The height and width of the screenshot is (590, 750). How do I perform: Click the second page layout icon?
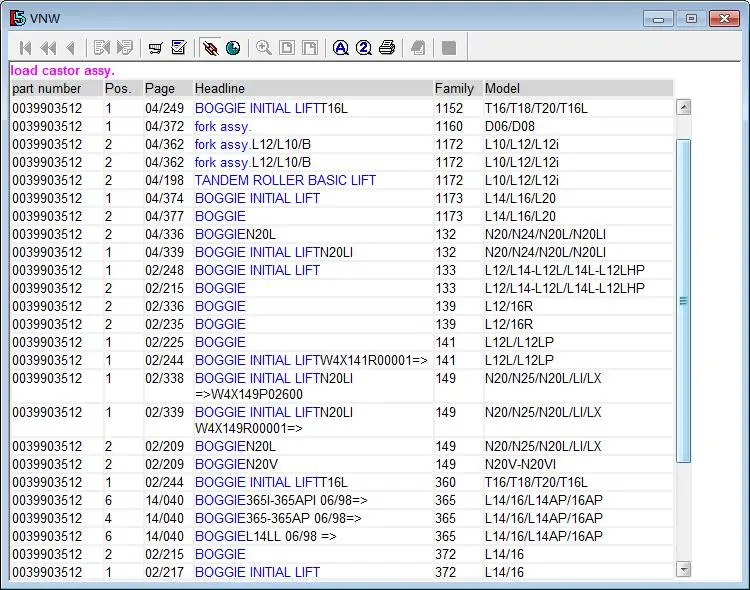click(x=310, y=48)
